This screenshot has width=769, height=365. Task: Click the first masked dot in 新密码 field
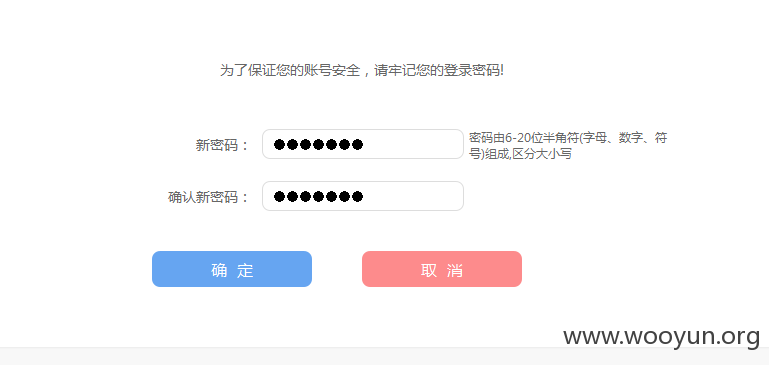pos(279,144)
